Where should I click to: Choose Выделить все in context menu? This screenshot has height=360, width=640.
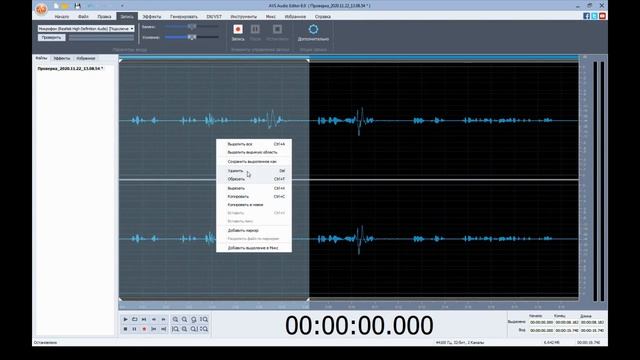tap(254, 144)
